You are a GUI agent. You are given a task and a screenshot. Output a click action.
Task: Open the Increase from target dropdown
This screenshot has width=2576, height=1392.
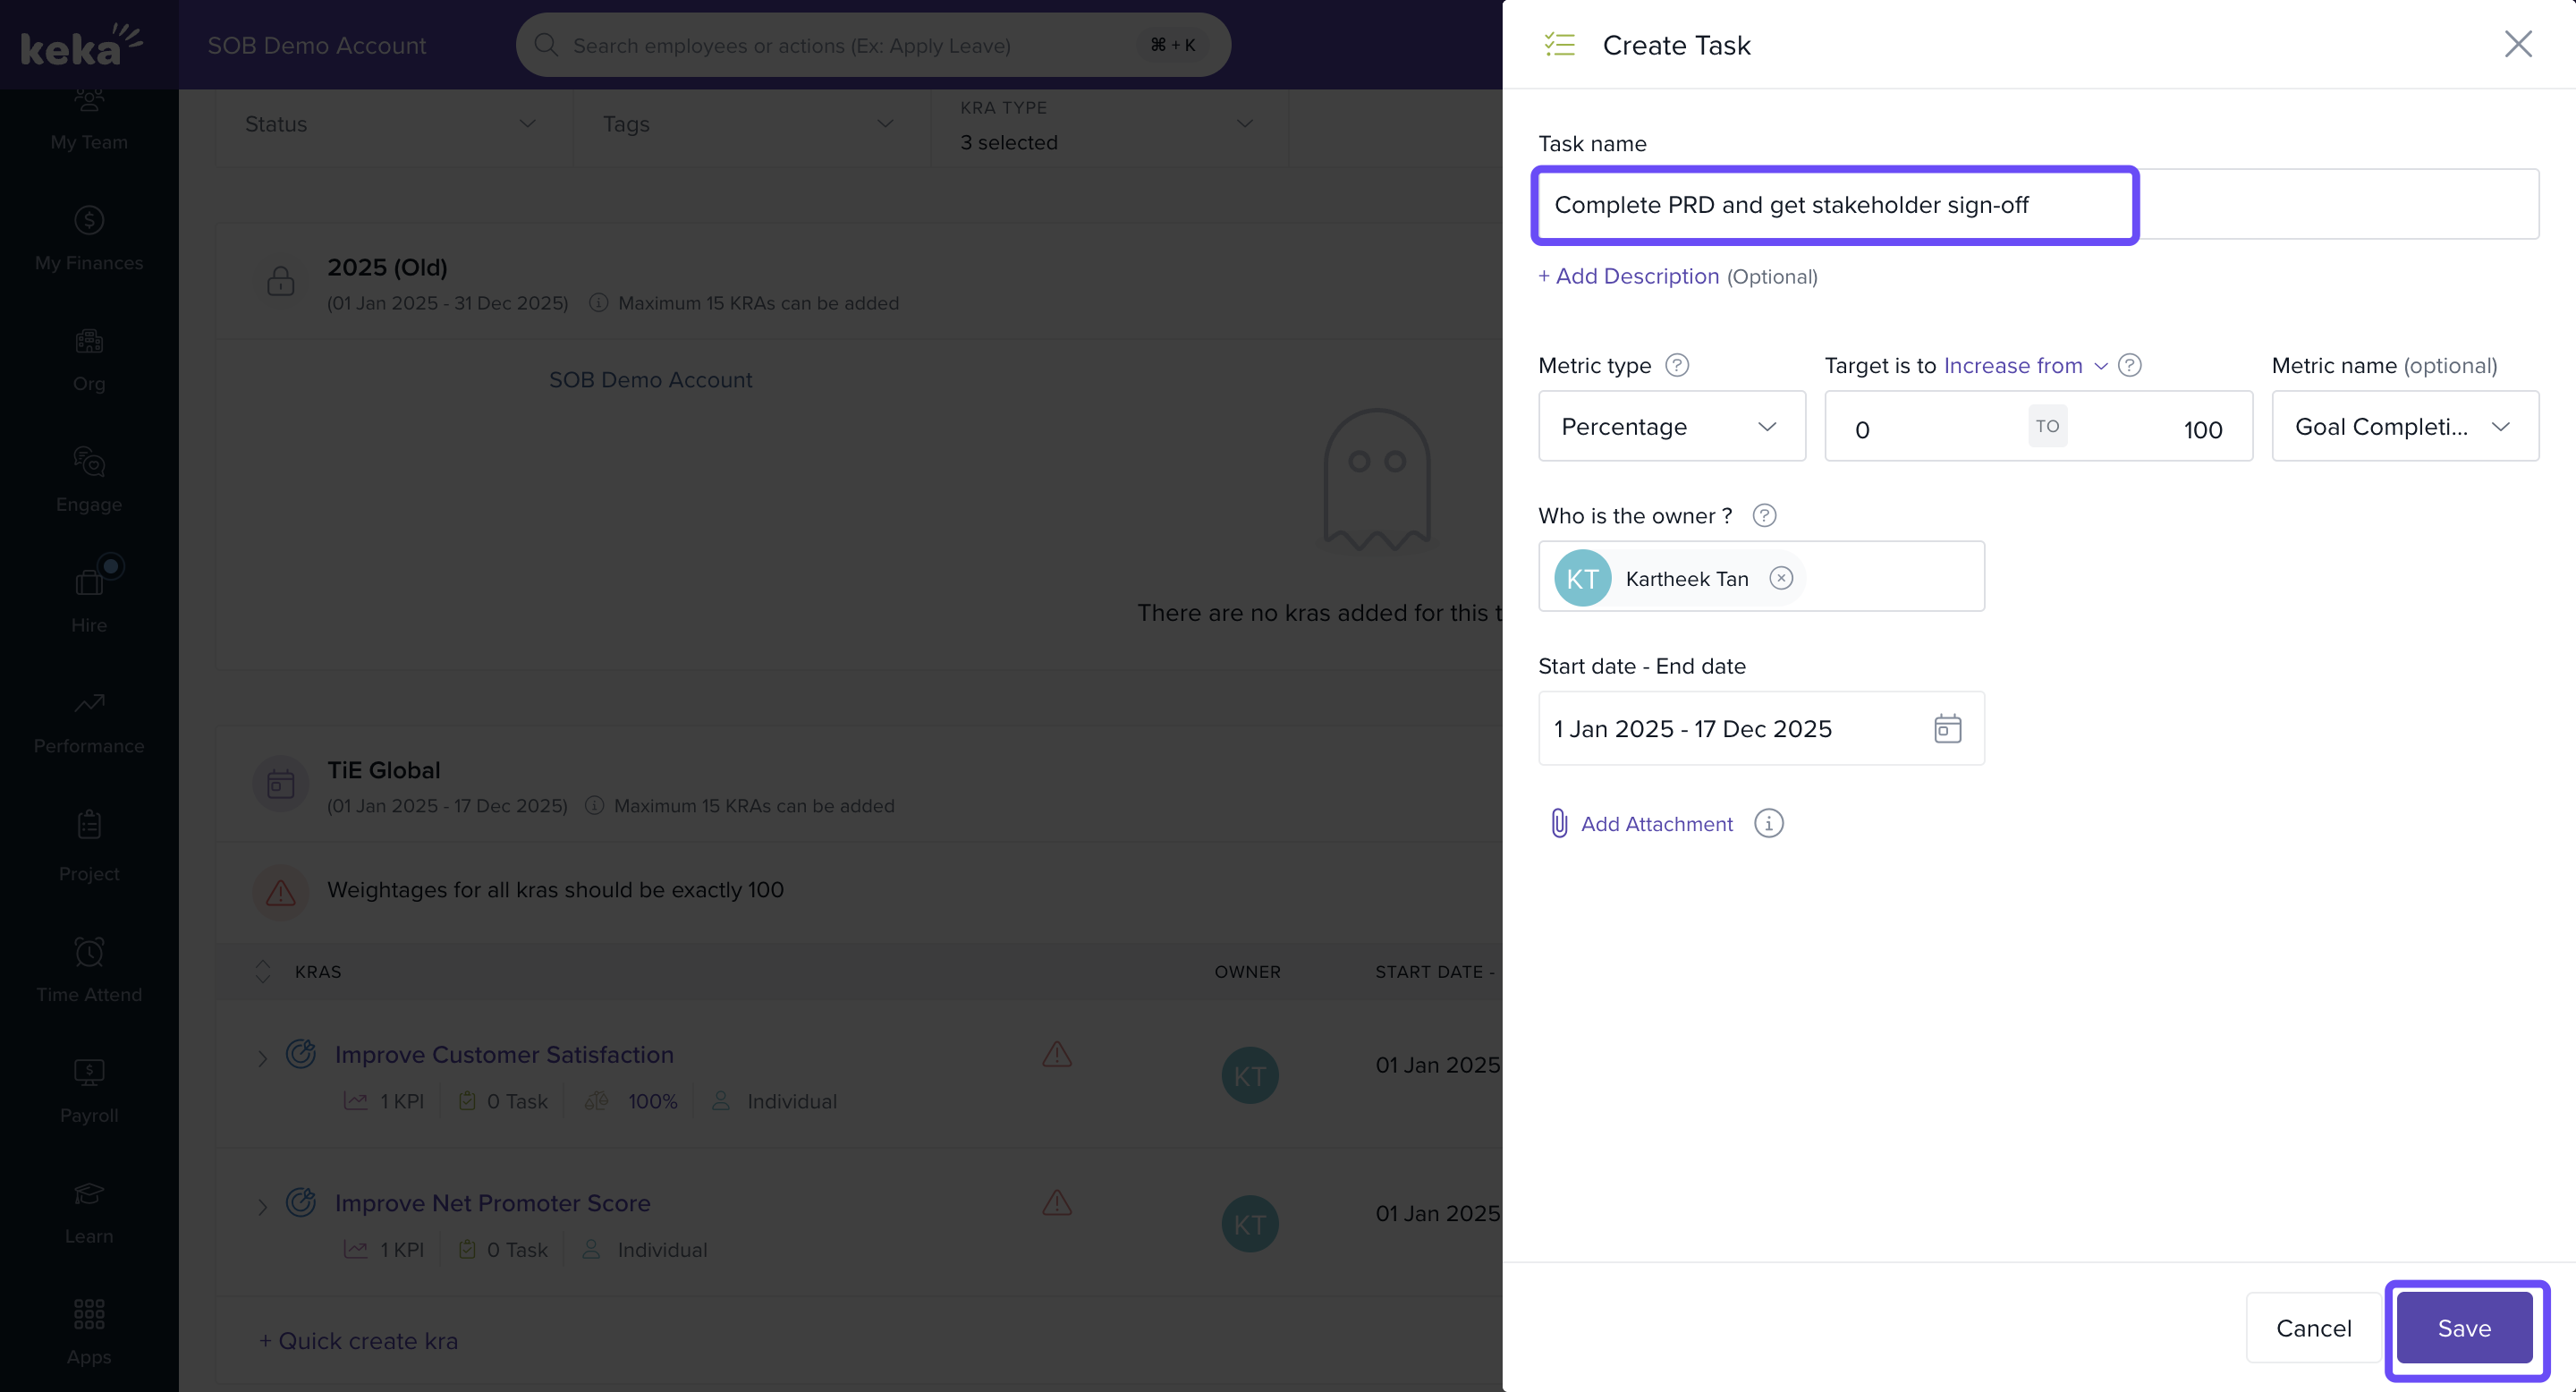click(x=2023, y=366)
